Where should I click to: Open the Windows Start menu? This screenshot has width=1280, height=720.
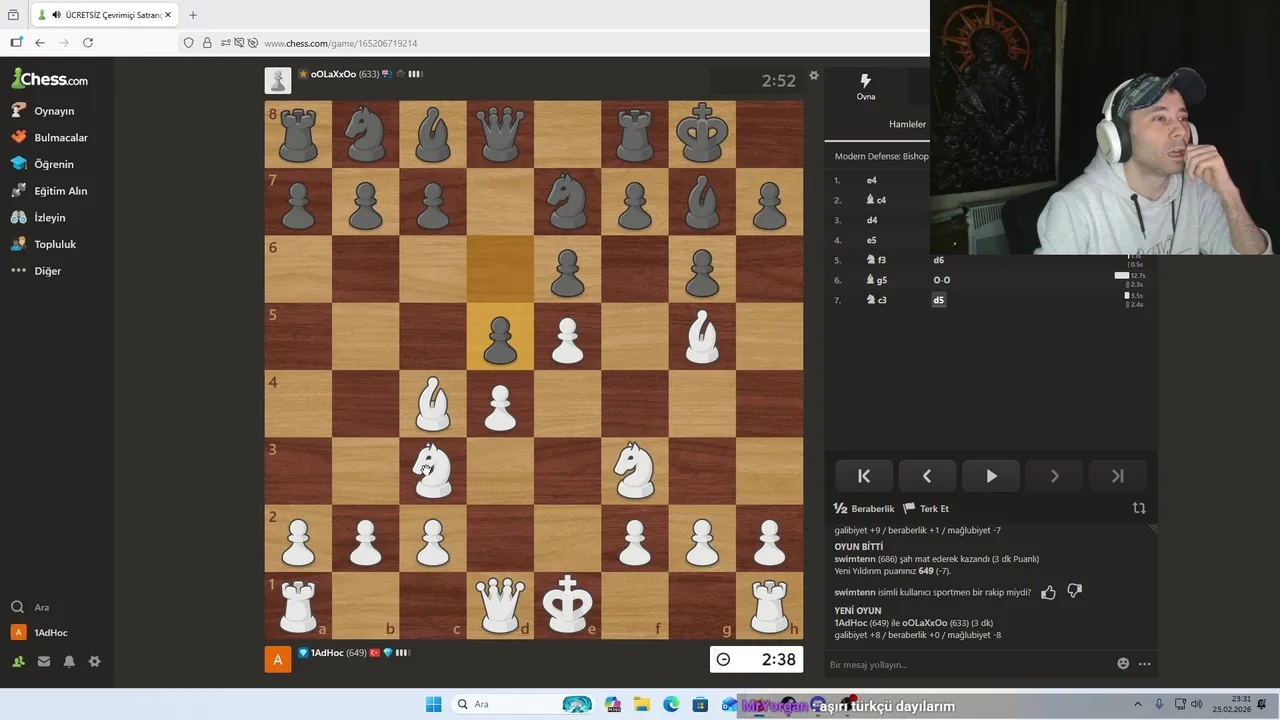(433, 705)
